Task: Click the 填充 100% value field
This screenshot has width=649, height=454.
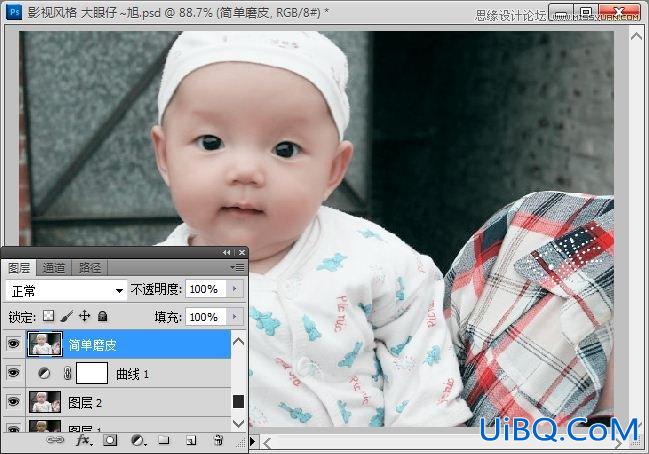Action: coord(206,317)
